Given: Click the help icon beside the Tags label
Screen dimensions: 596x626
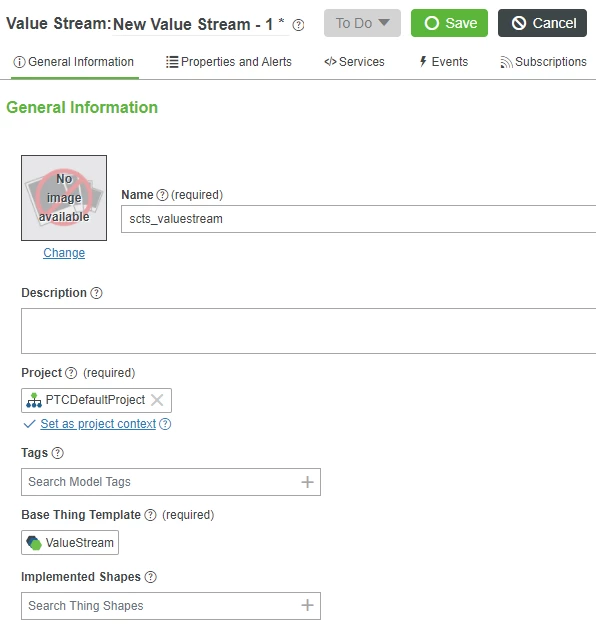Looking at the screenshot, I should tap(57, 453).
